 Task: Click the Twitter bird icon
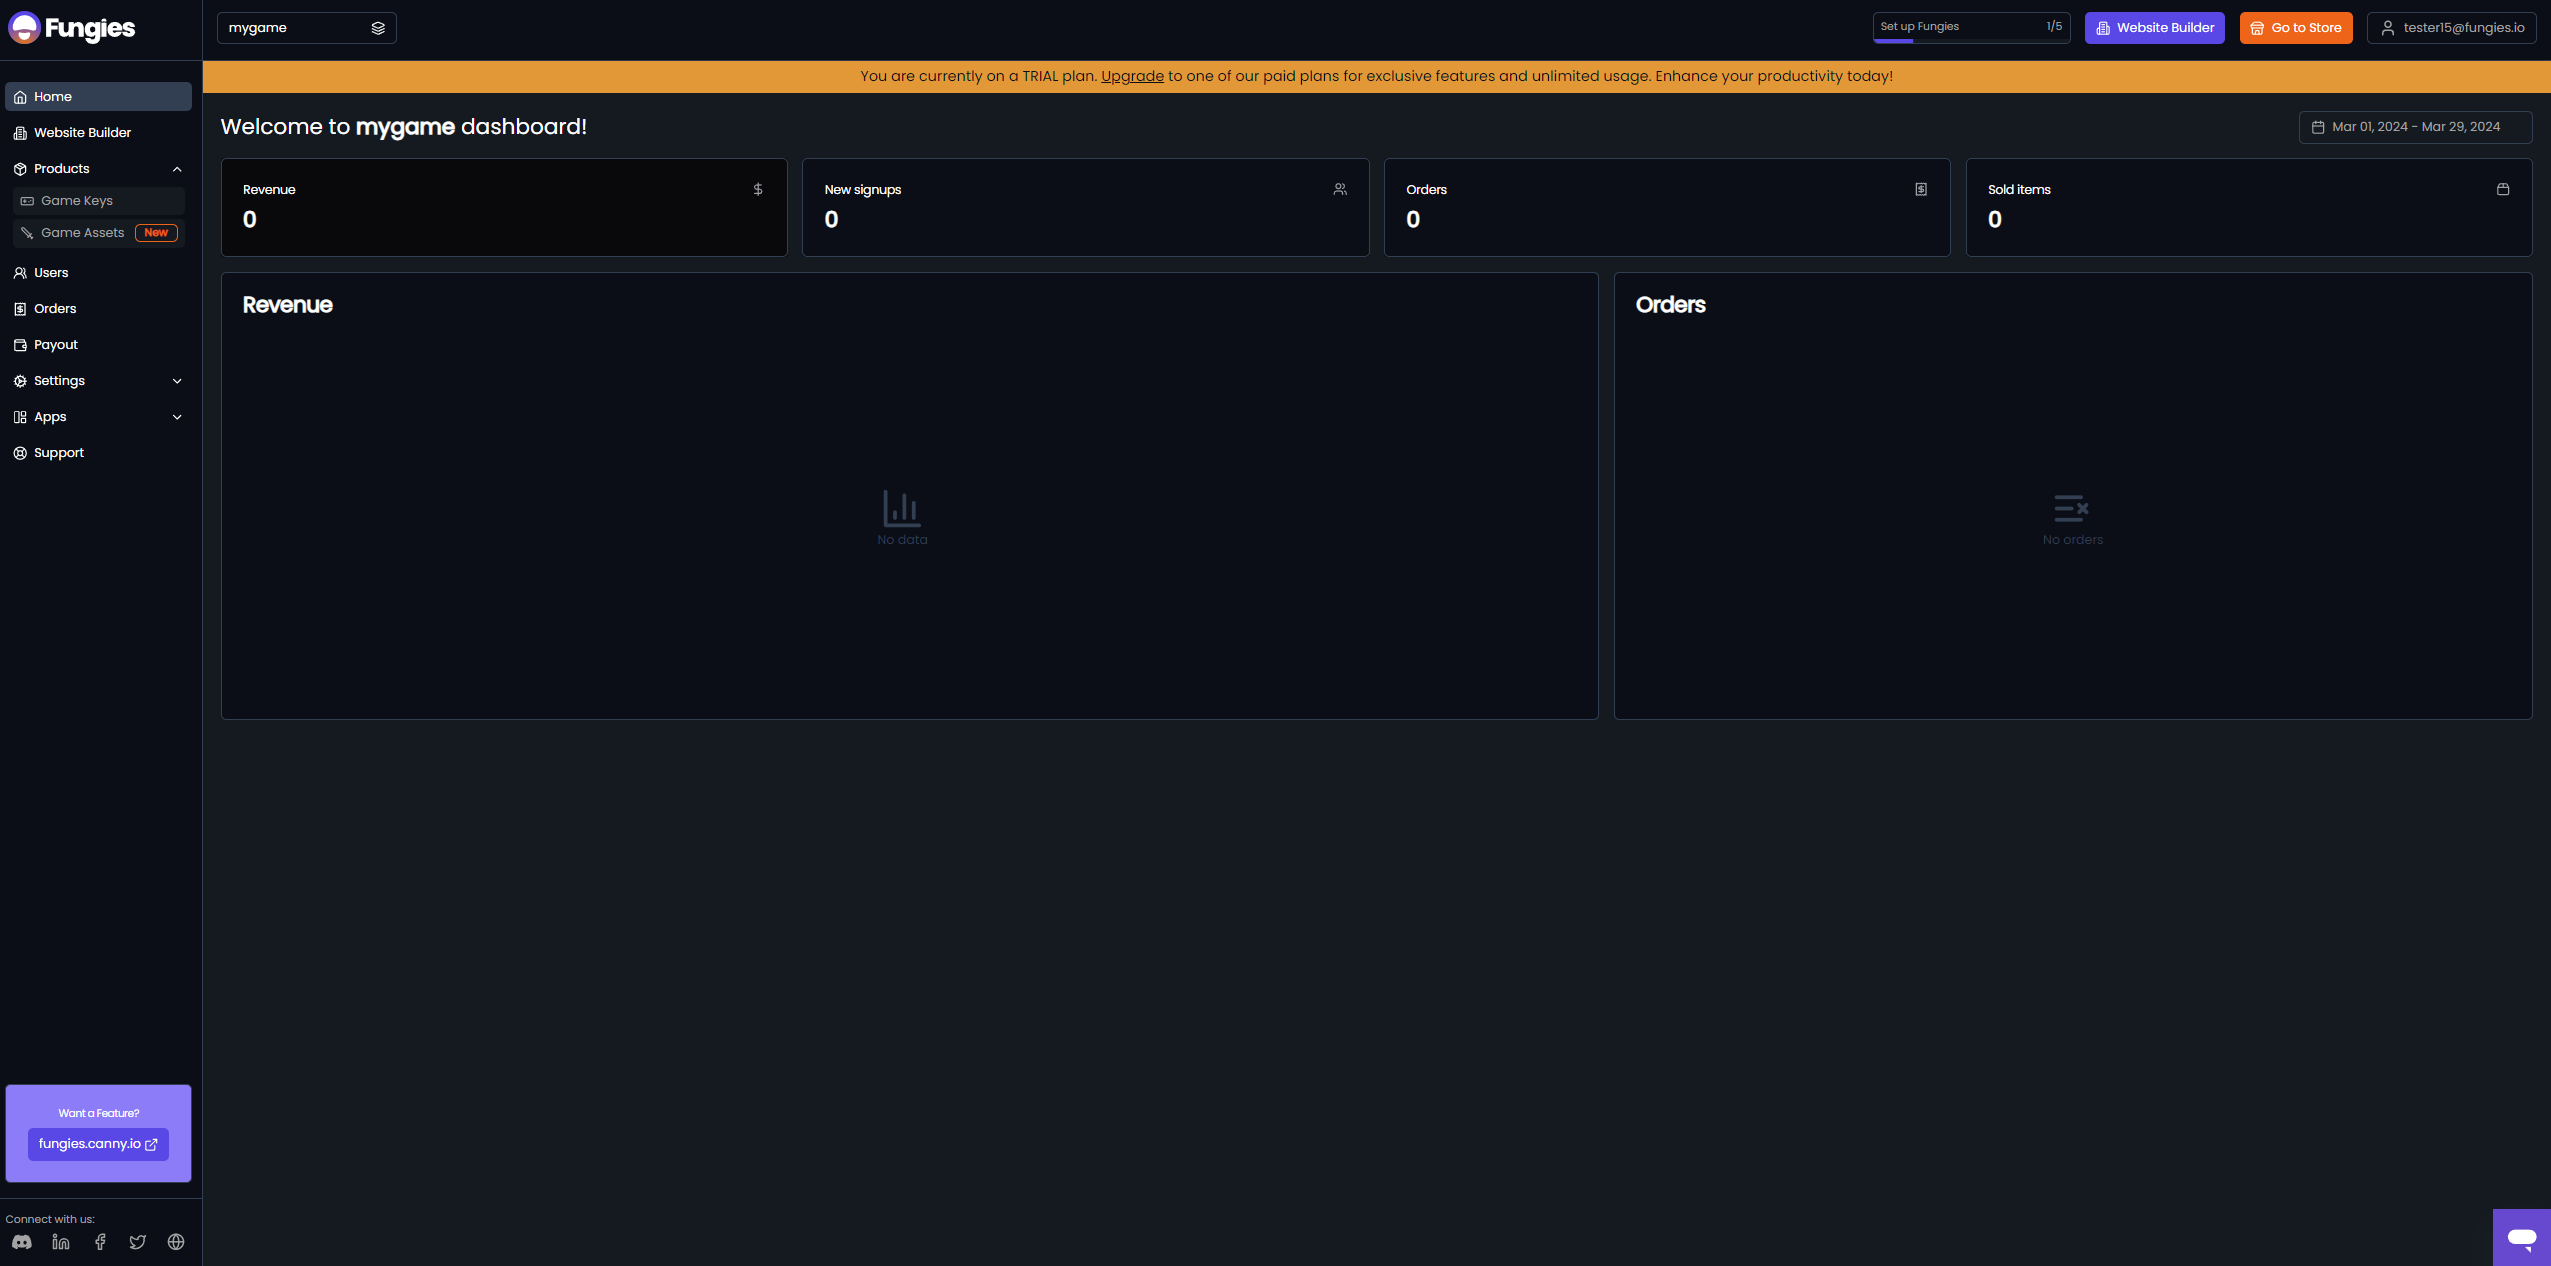[138, 1242]
